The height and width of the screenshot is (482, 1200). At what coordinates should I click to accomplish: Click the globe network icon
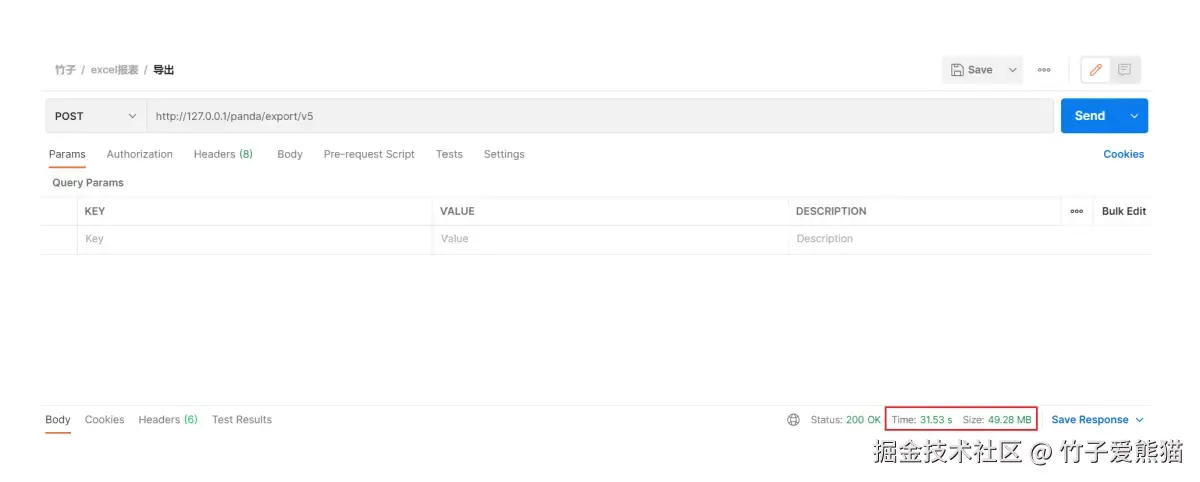click(x=794, y=420)
